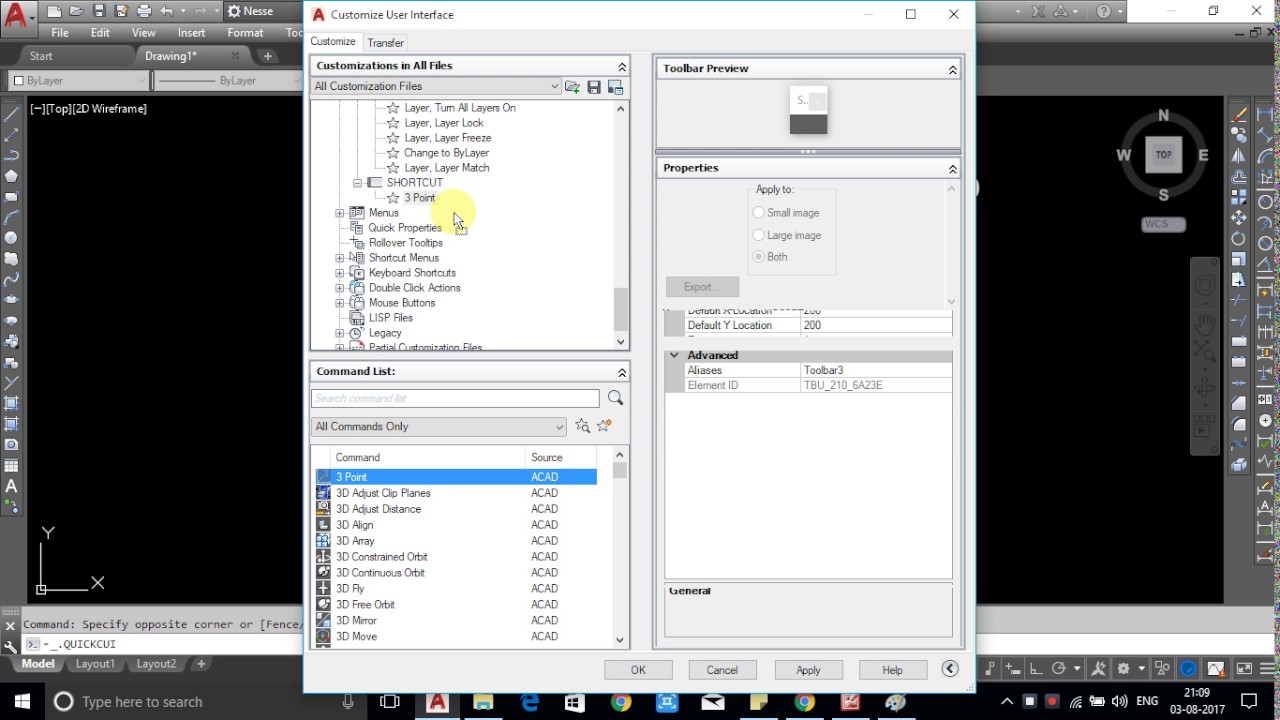Open the Format menu in AutoCAD

click(x=245, y=33)
